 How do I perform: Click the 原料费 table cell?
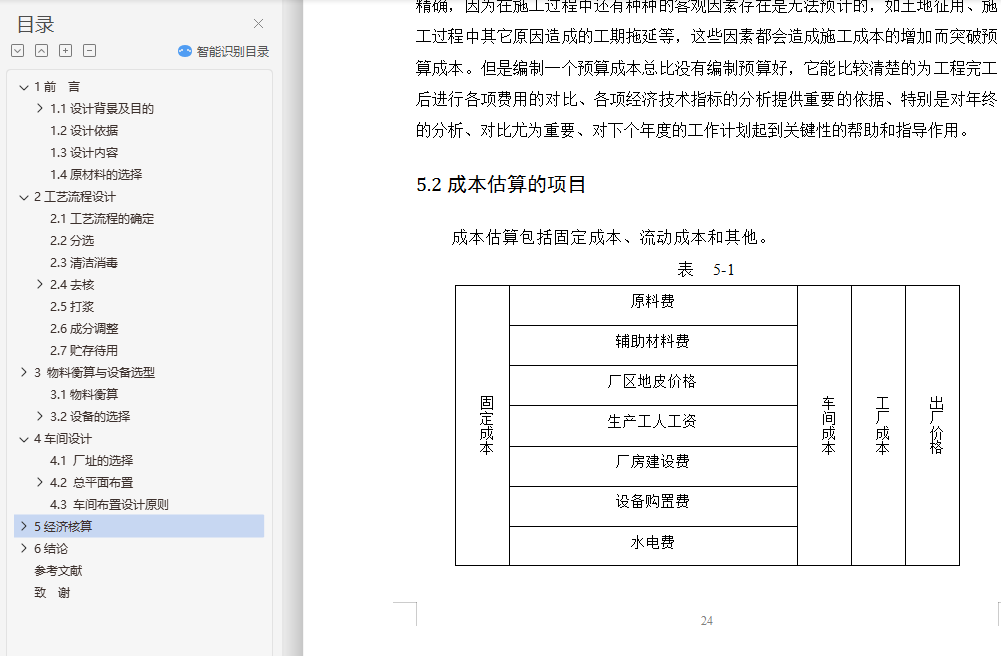[653, 305]
